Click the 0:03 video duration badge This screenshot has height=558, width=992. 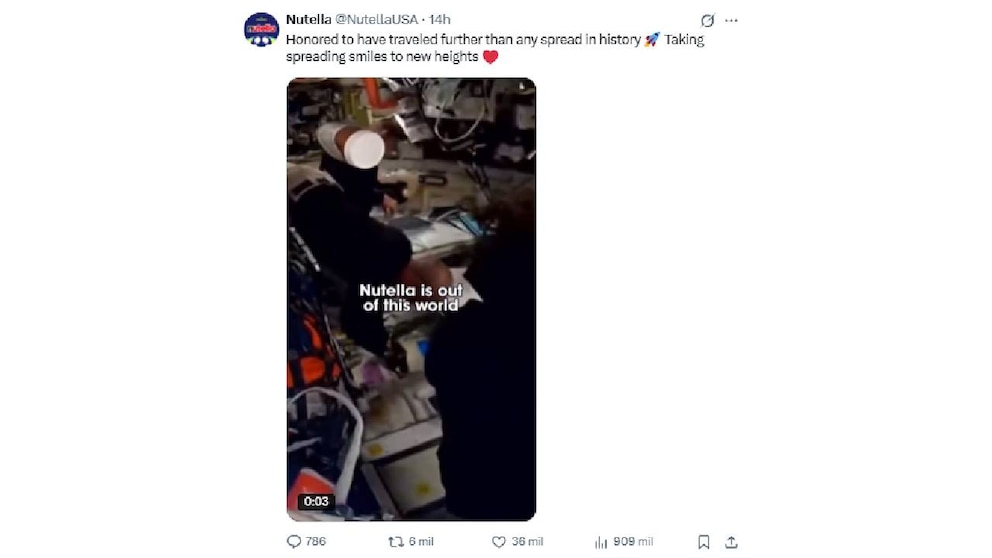(316, 502)
